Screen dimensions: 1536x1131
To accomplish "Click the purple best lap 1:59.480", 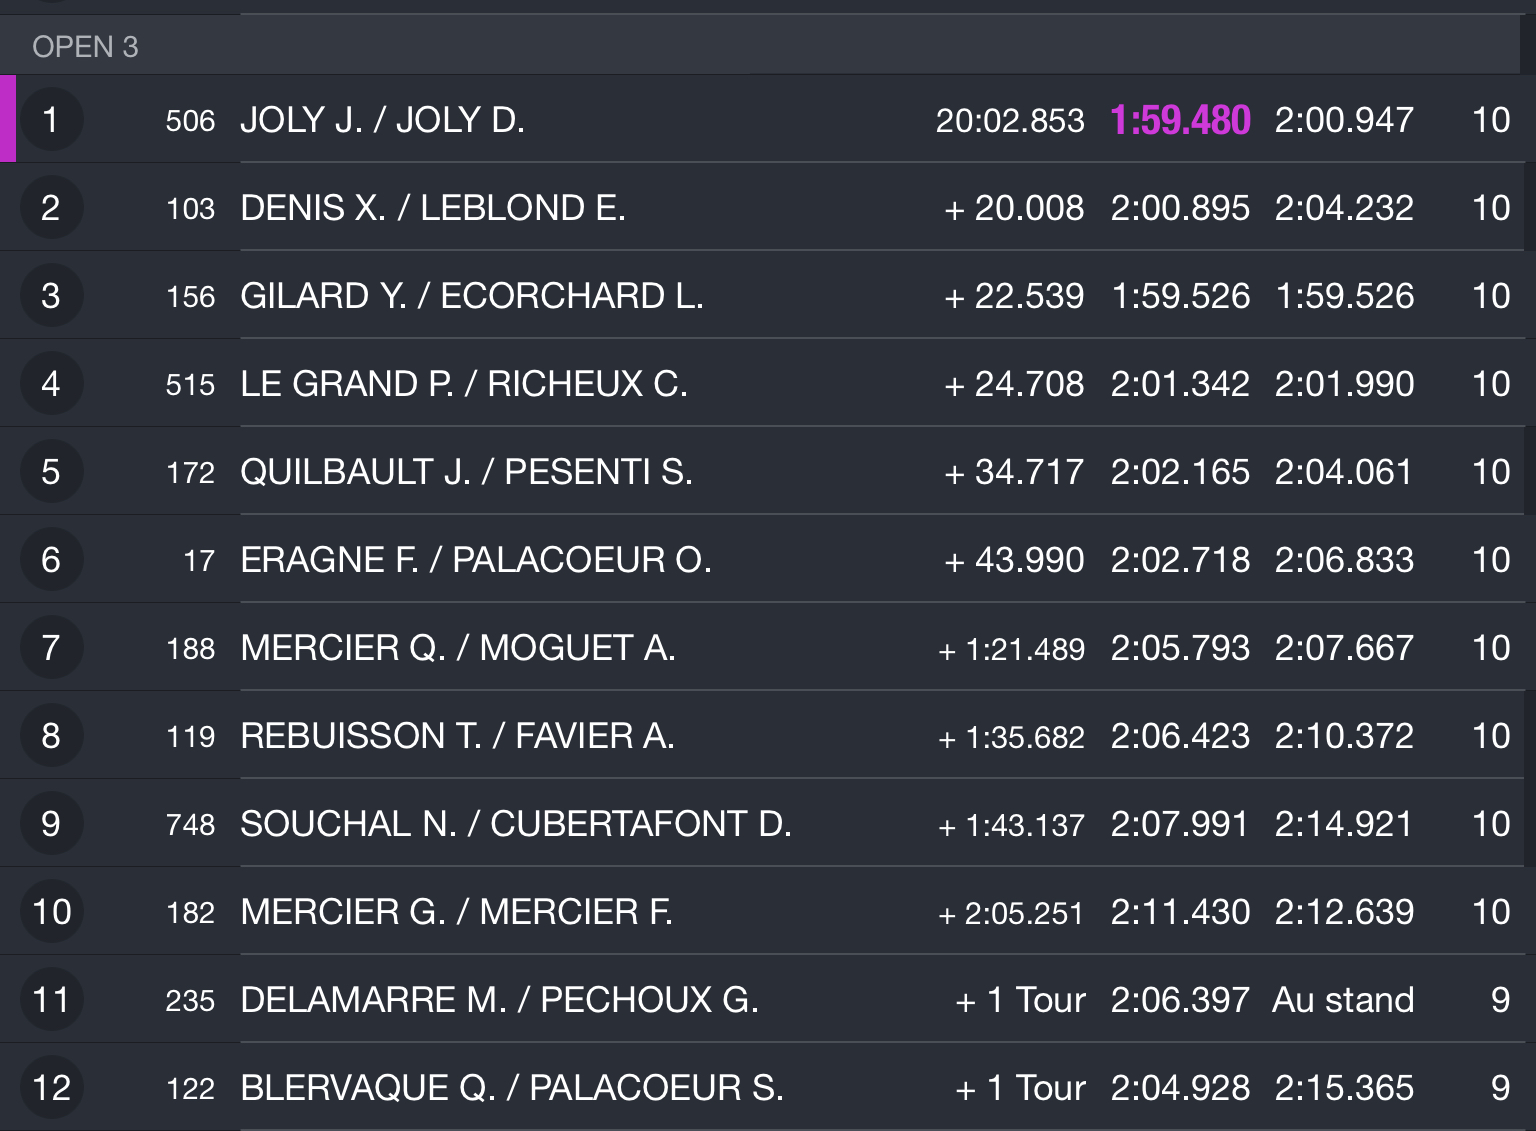I will pyautogui.click(x=1180, y=120).
